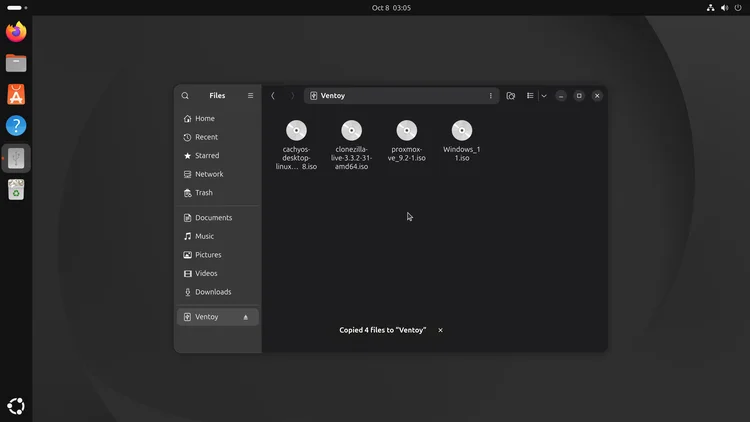Screen dimensions: 750x422
Task: Go forward to next folder
Action: pos(292,96)
